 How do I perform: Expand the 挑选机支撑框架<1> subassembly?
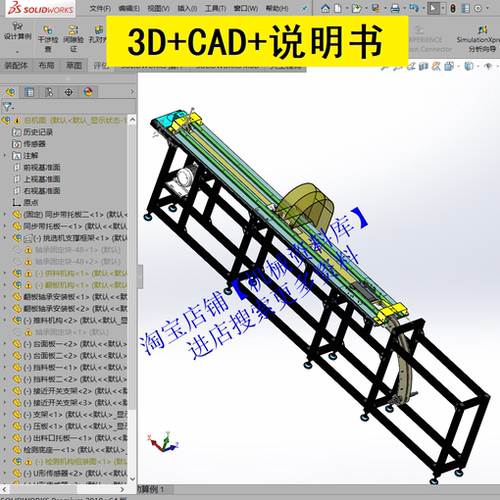5,238
